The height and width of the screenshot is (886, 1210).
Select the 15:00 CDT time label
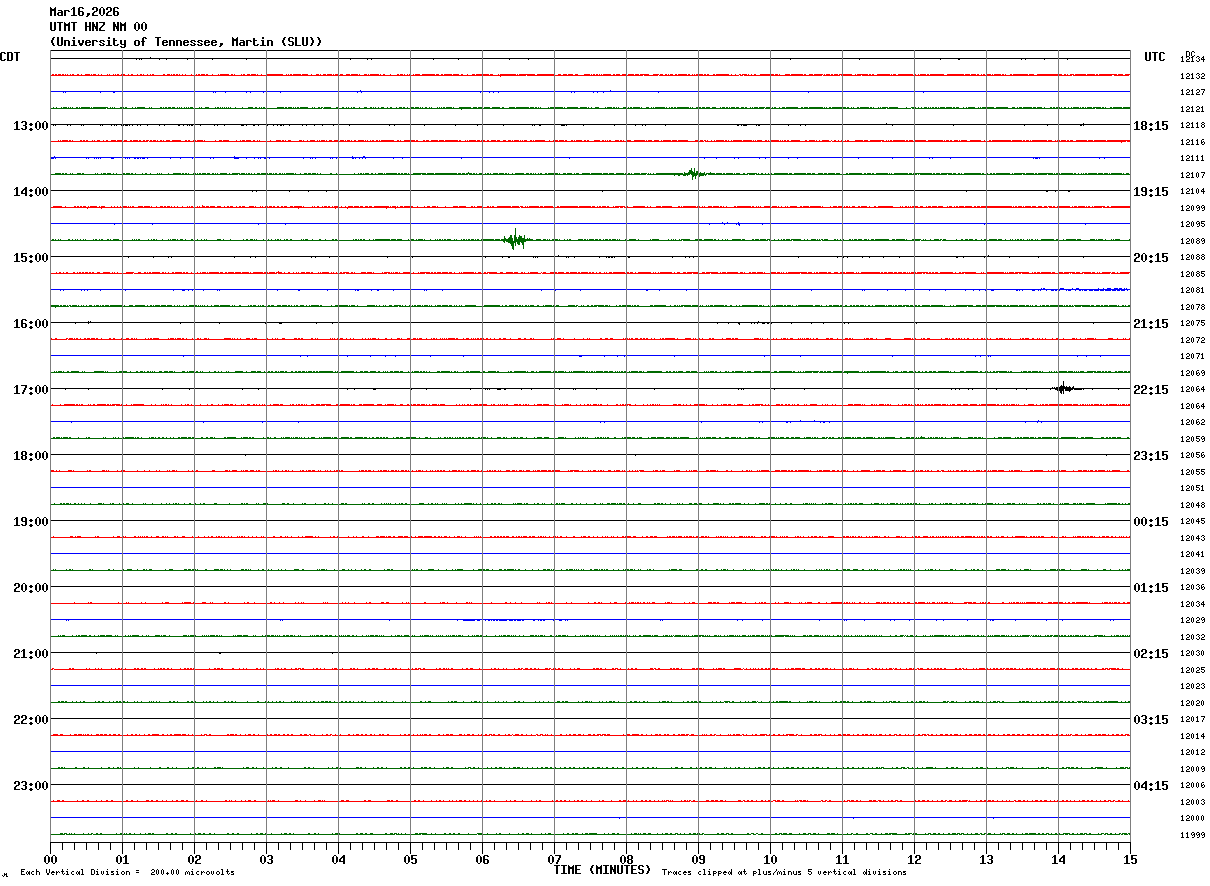click(x=30, y=257)
